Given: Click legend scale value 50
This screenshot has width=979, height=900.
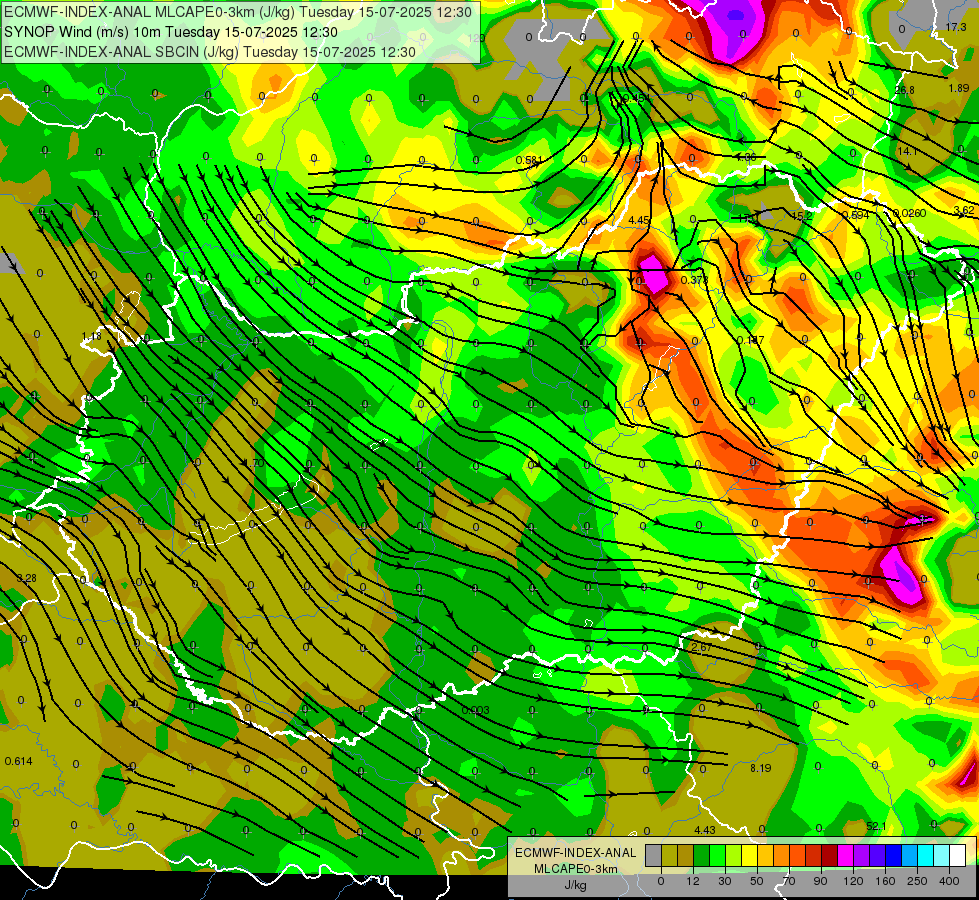Looking at the screenshot, I should 757,881.
